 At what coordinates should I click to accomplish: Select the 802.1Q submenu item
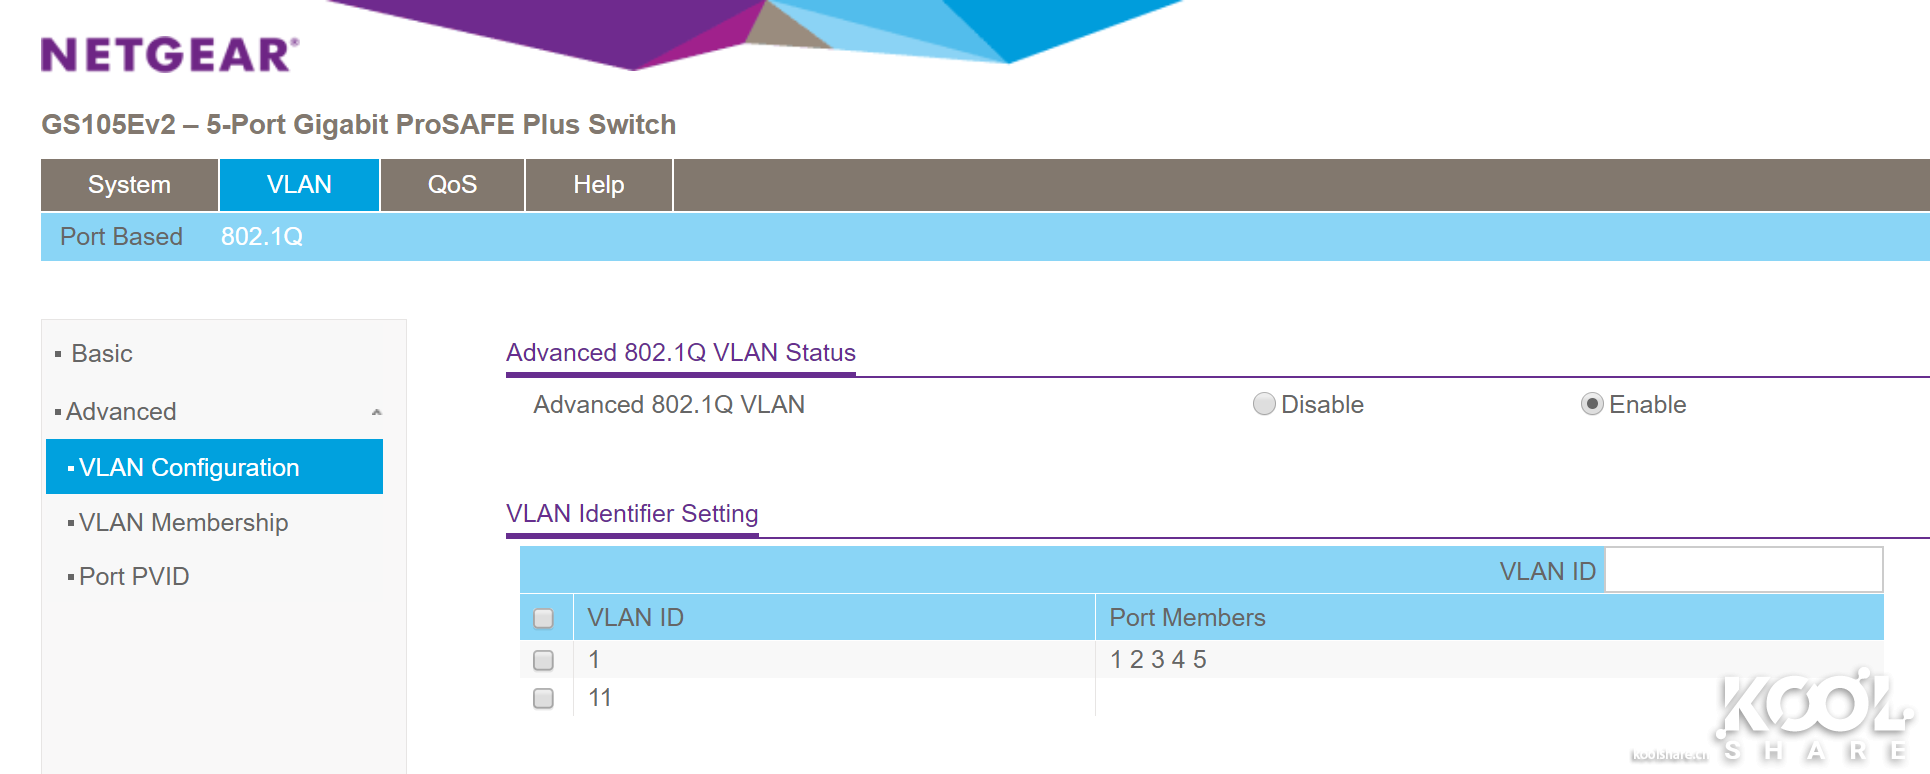coord(262,237)
